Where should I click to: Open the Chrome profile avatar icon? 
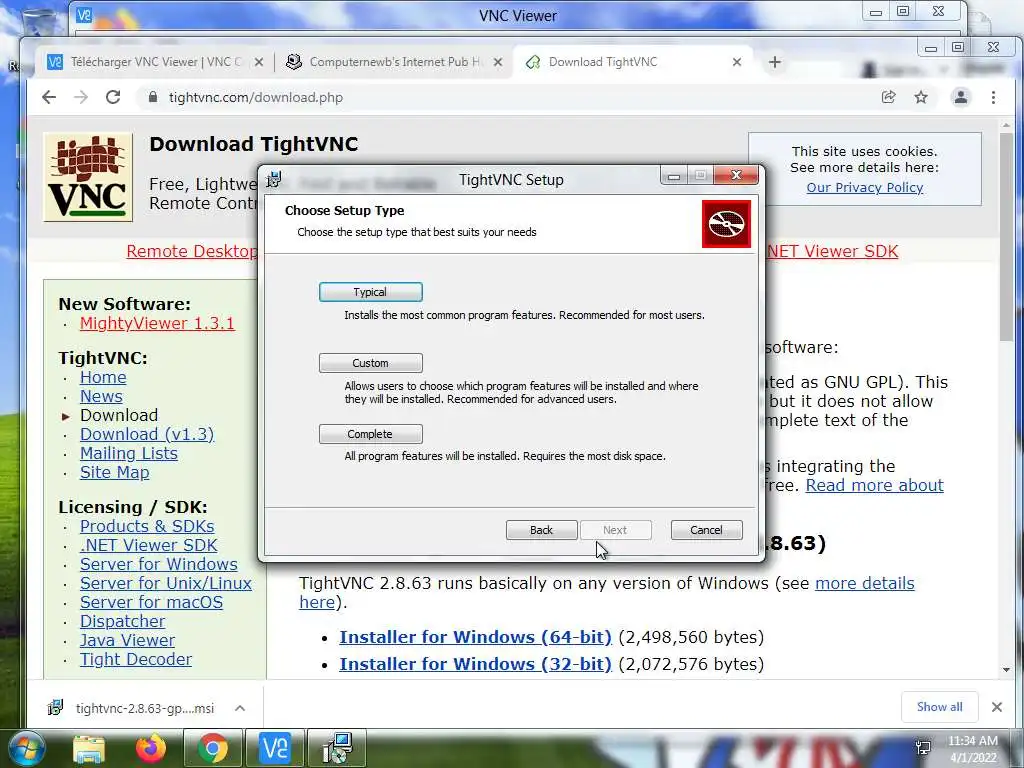point(961,97)
